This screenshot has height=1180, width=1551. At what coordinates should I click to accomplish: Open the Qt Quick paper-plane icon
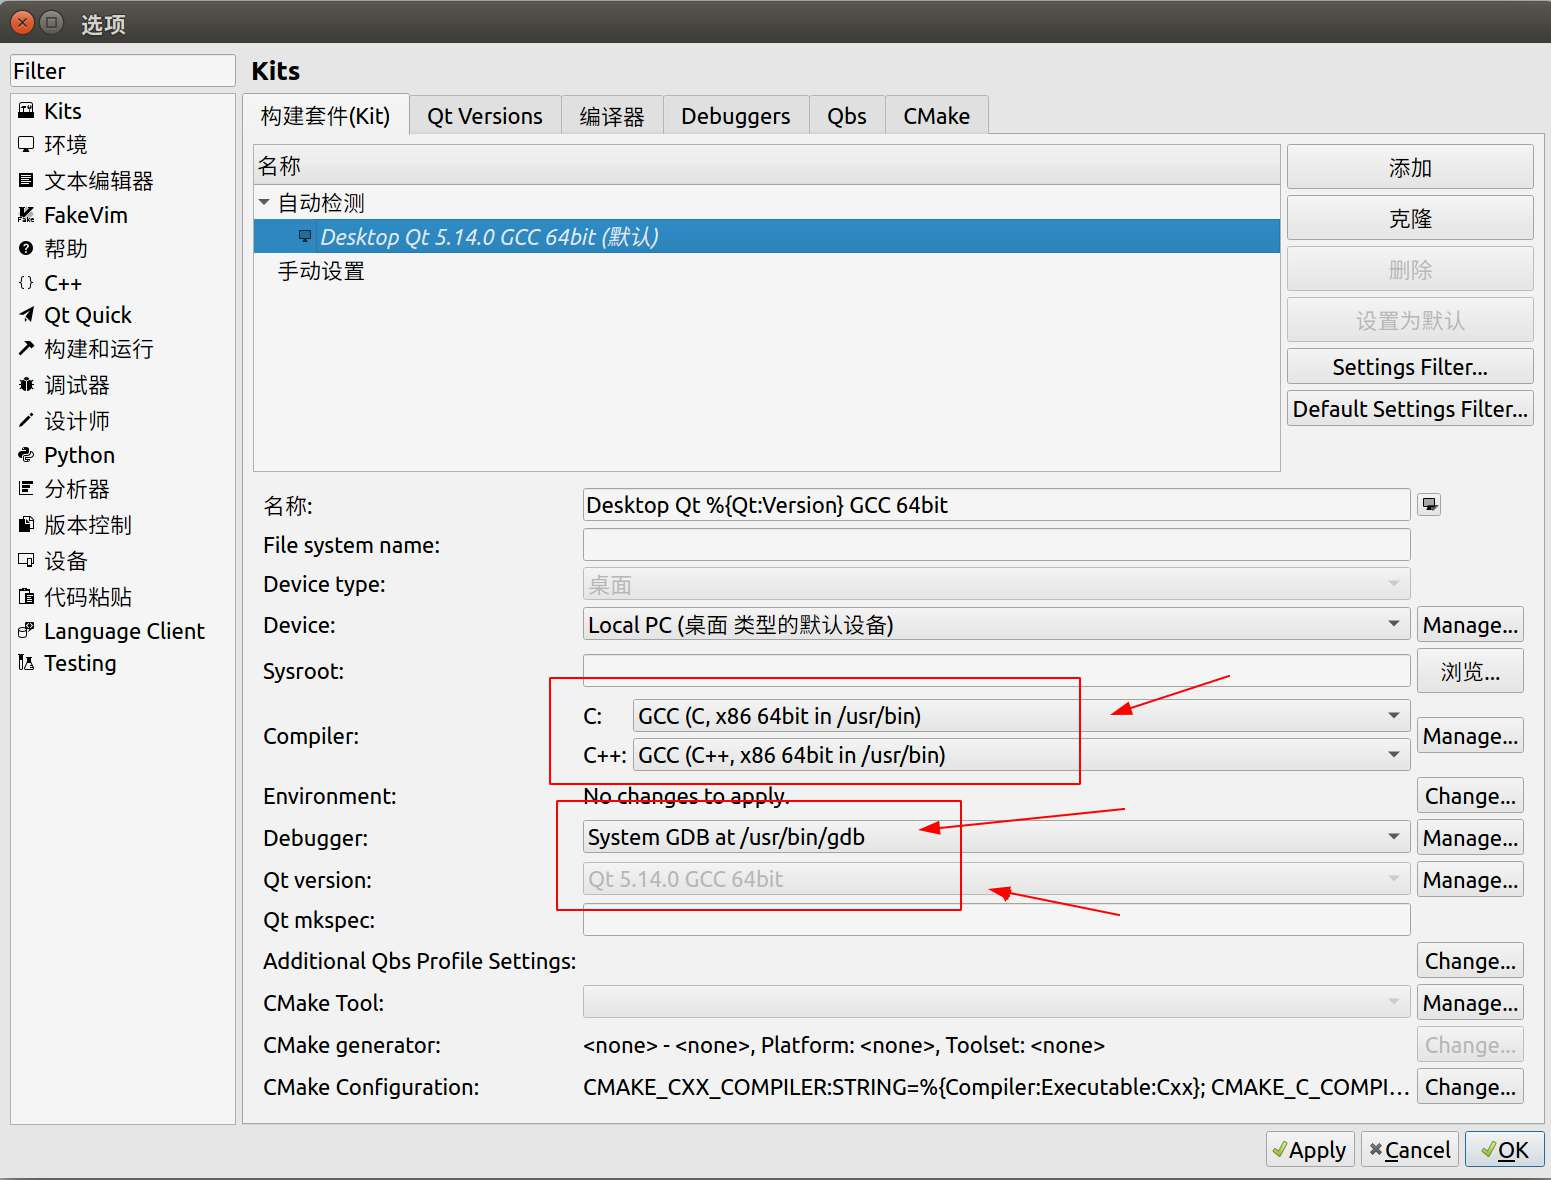click(x=26, y=315)
